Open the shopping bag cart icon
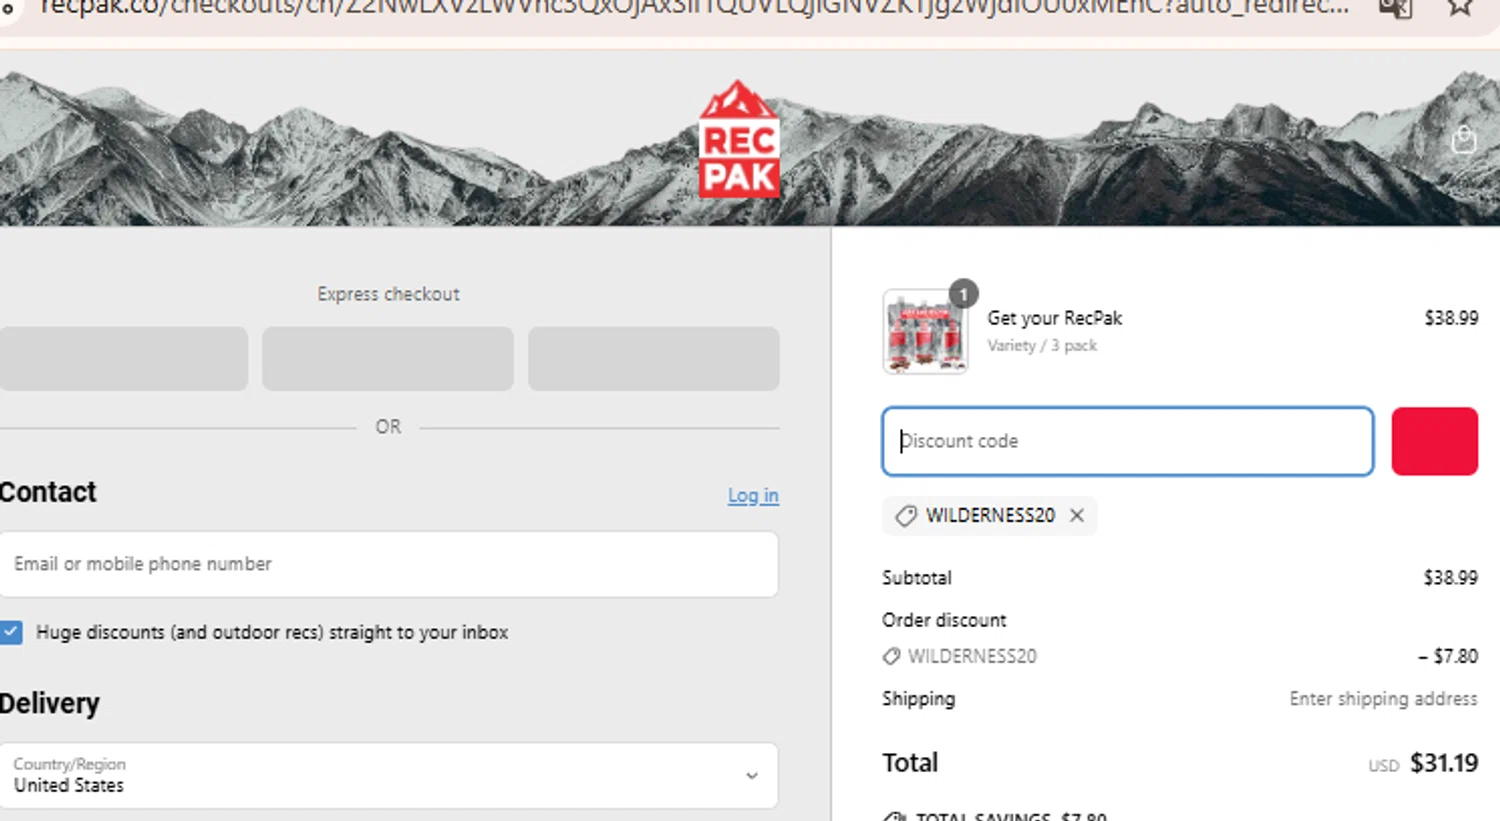 (x=1464, y=140)
